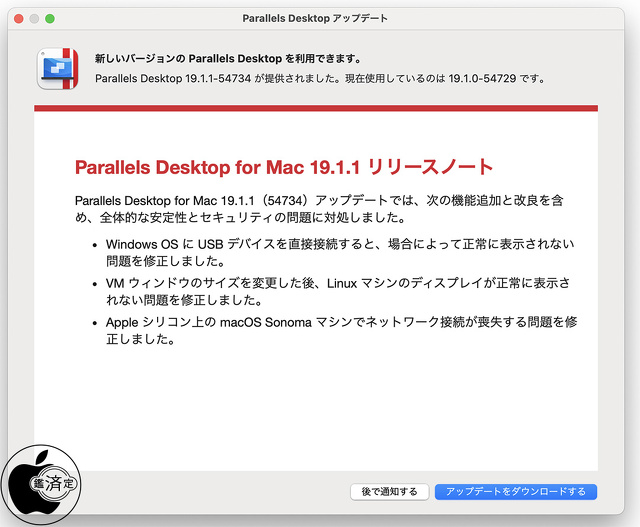Zoom the window with the green button
The image size is (640, 527).
click(x=50, y=18)
